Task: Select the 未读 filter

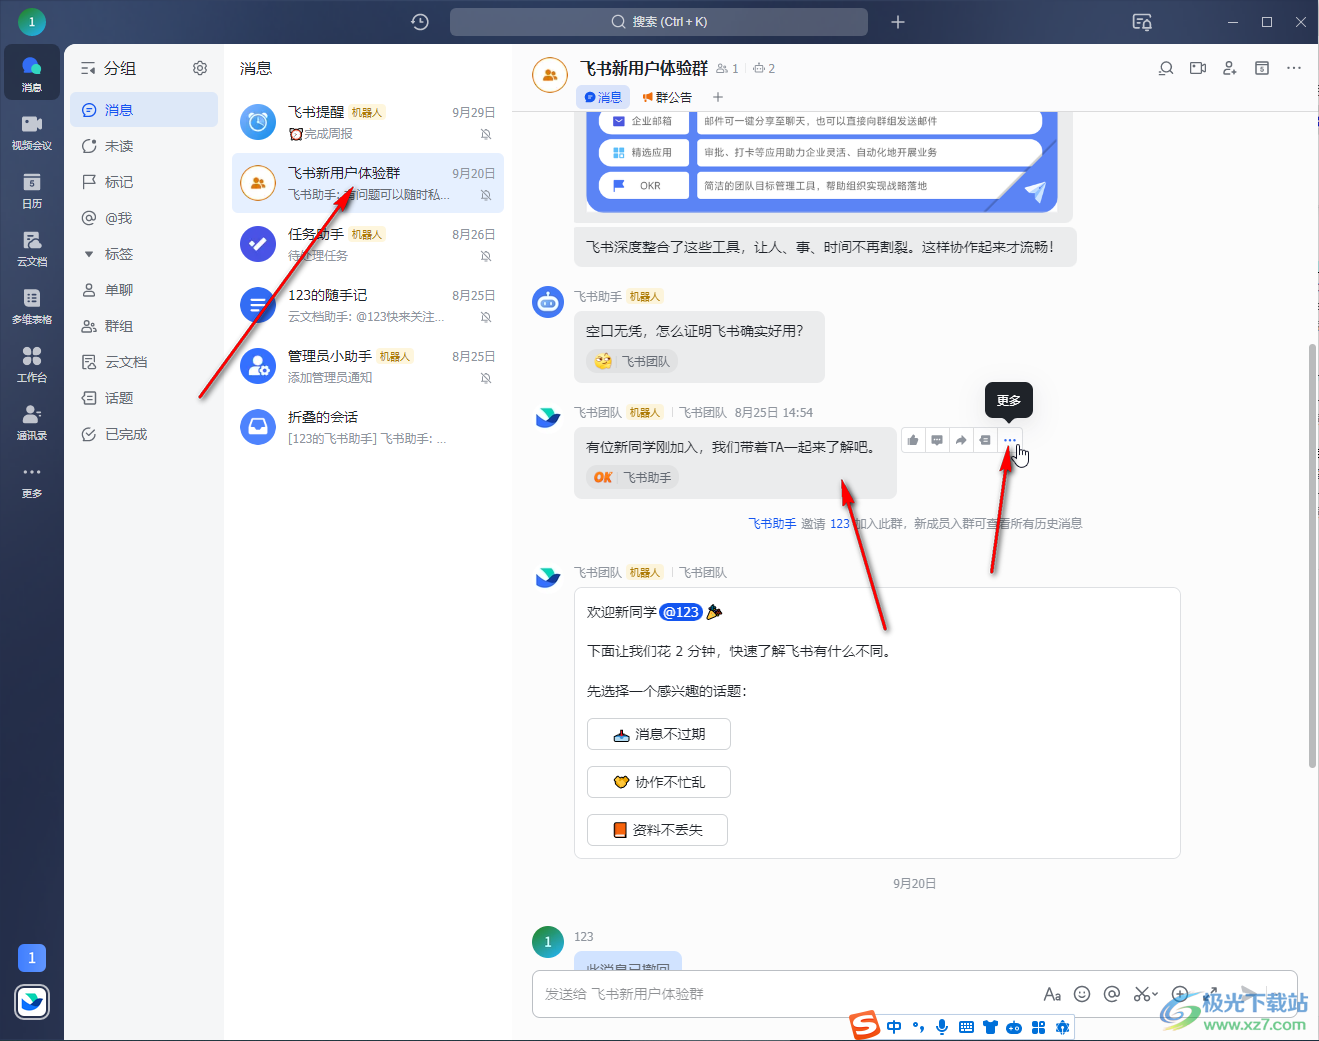Action: (144, 146)
